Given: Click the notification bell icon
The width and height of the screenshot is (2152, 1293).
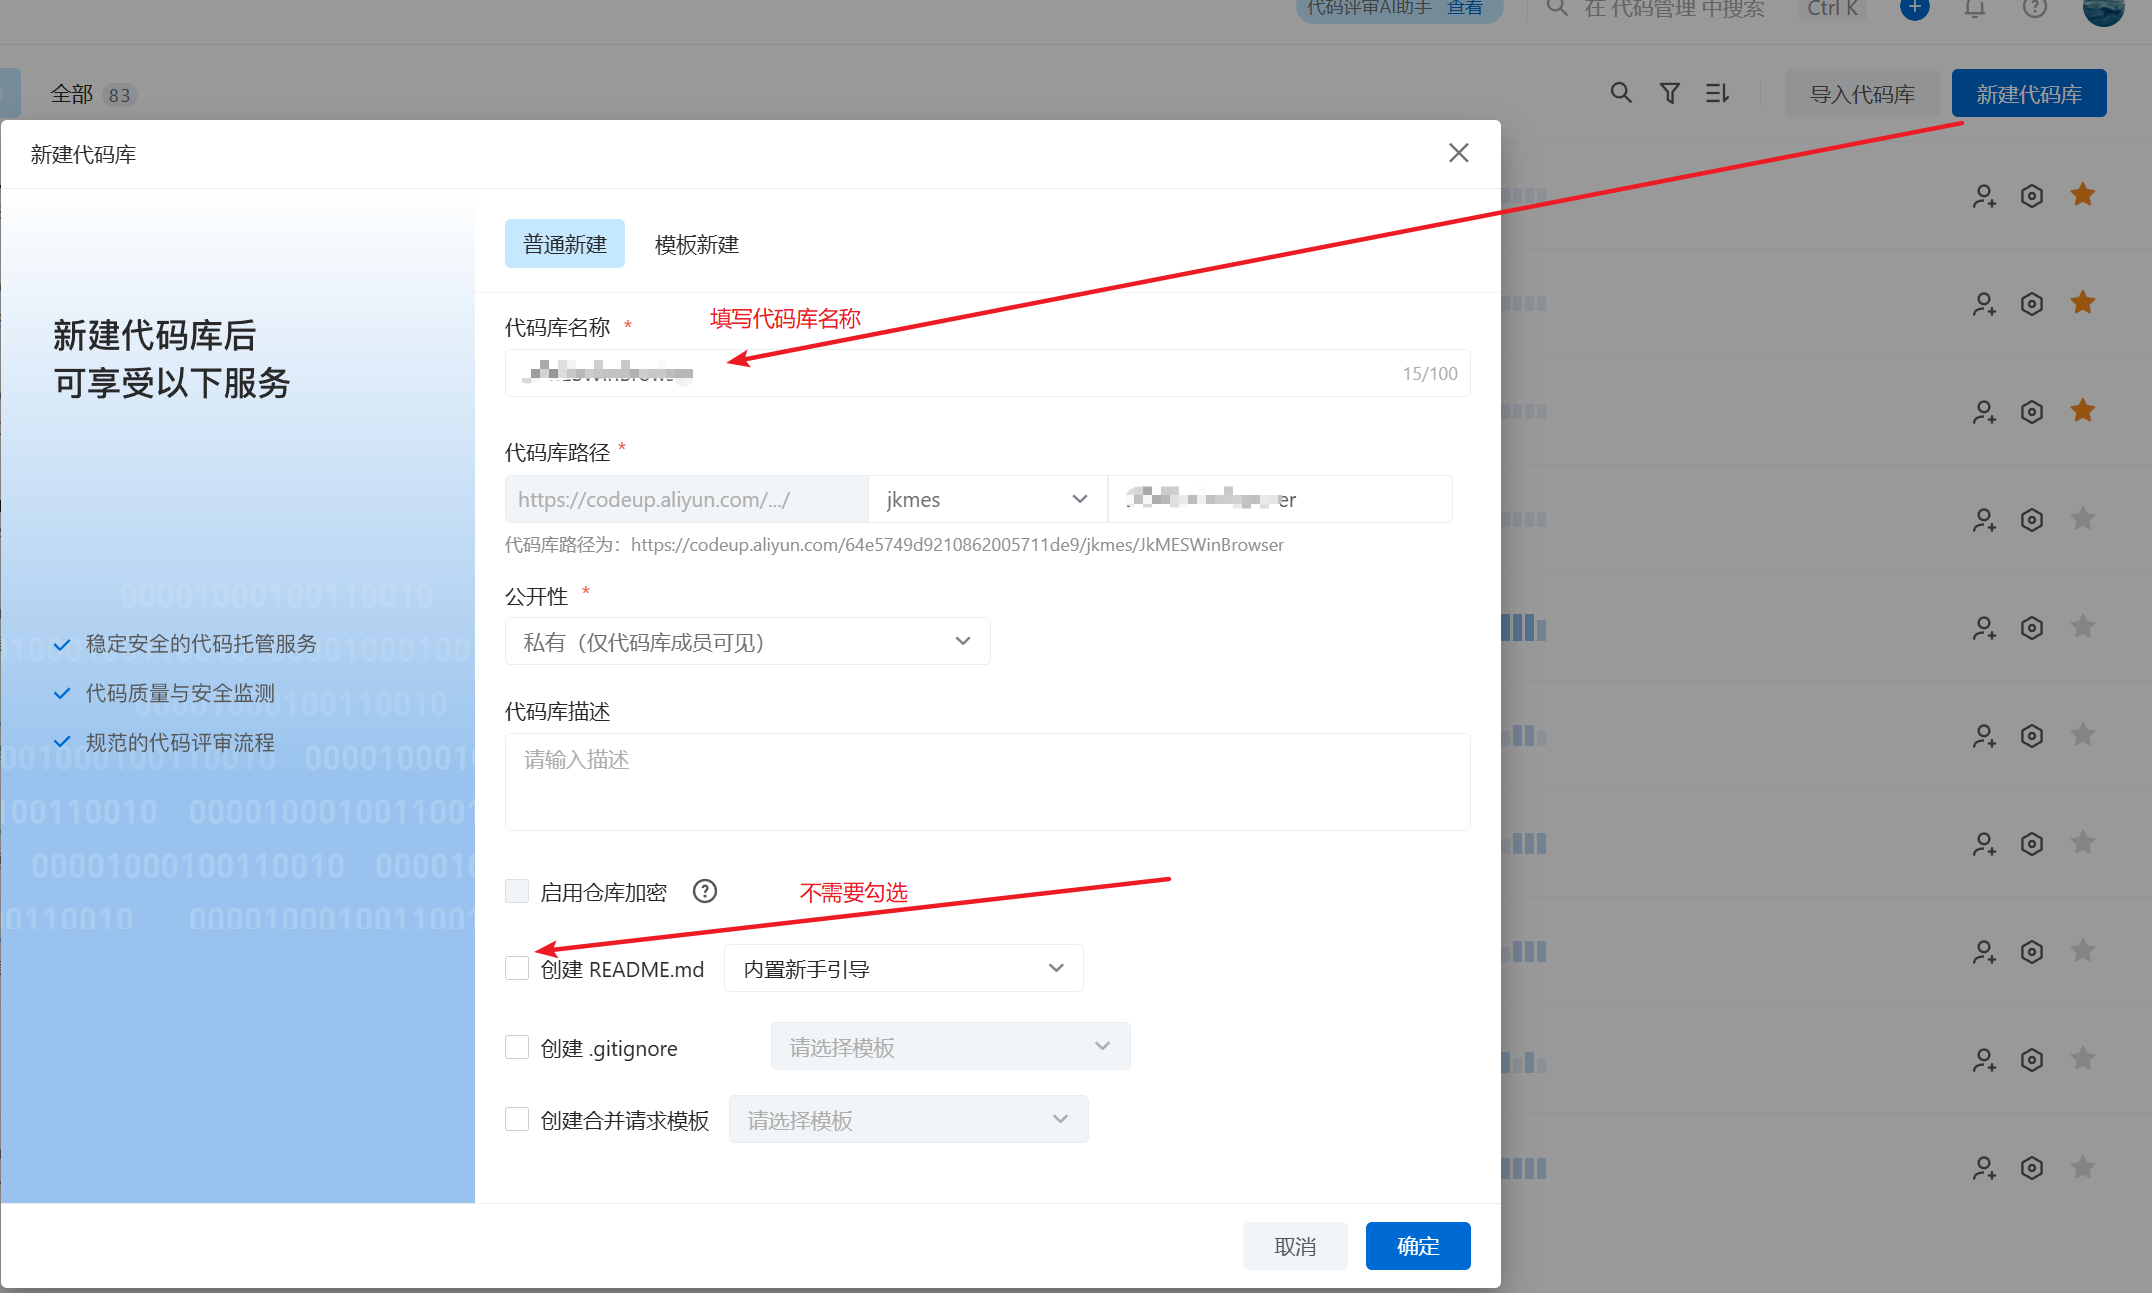Looking at the screenshot, I should (x=1974, y=9).
